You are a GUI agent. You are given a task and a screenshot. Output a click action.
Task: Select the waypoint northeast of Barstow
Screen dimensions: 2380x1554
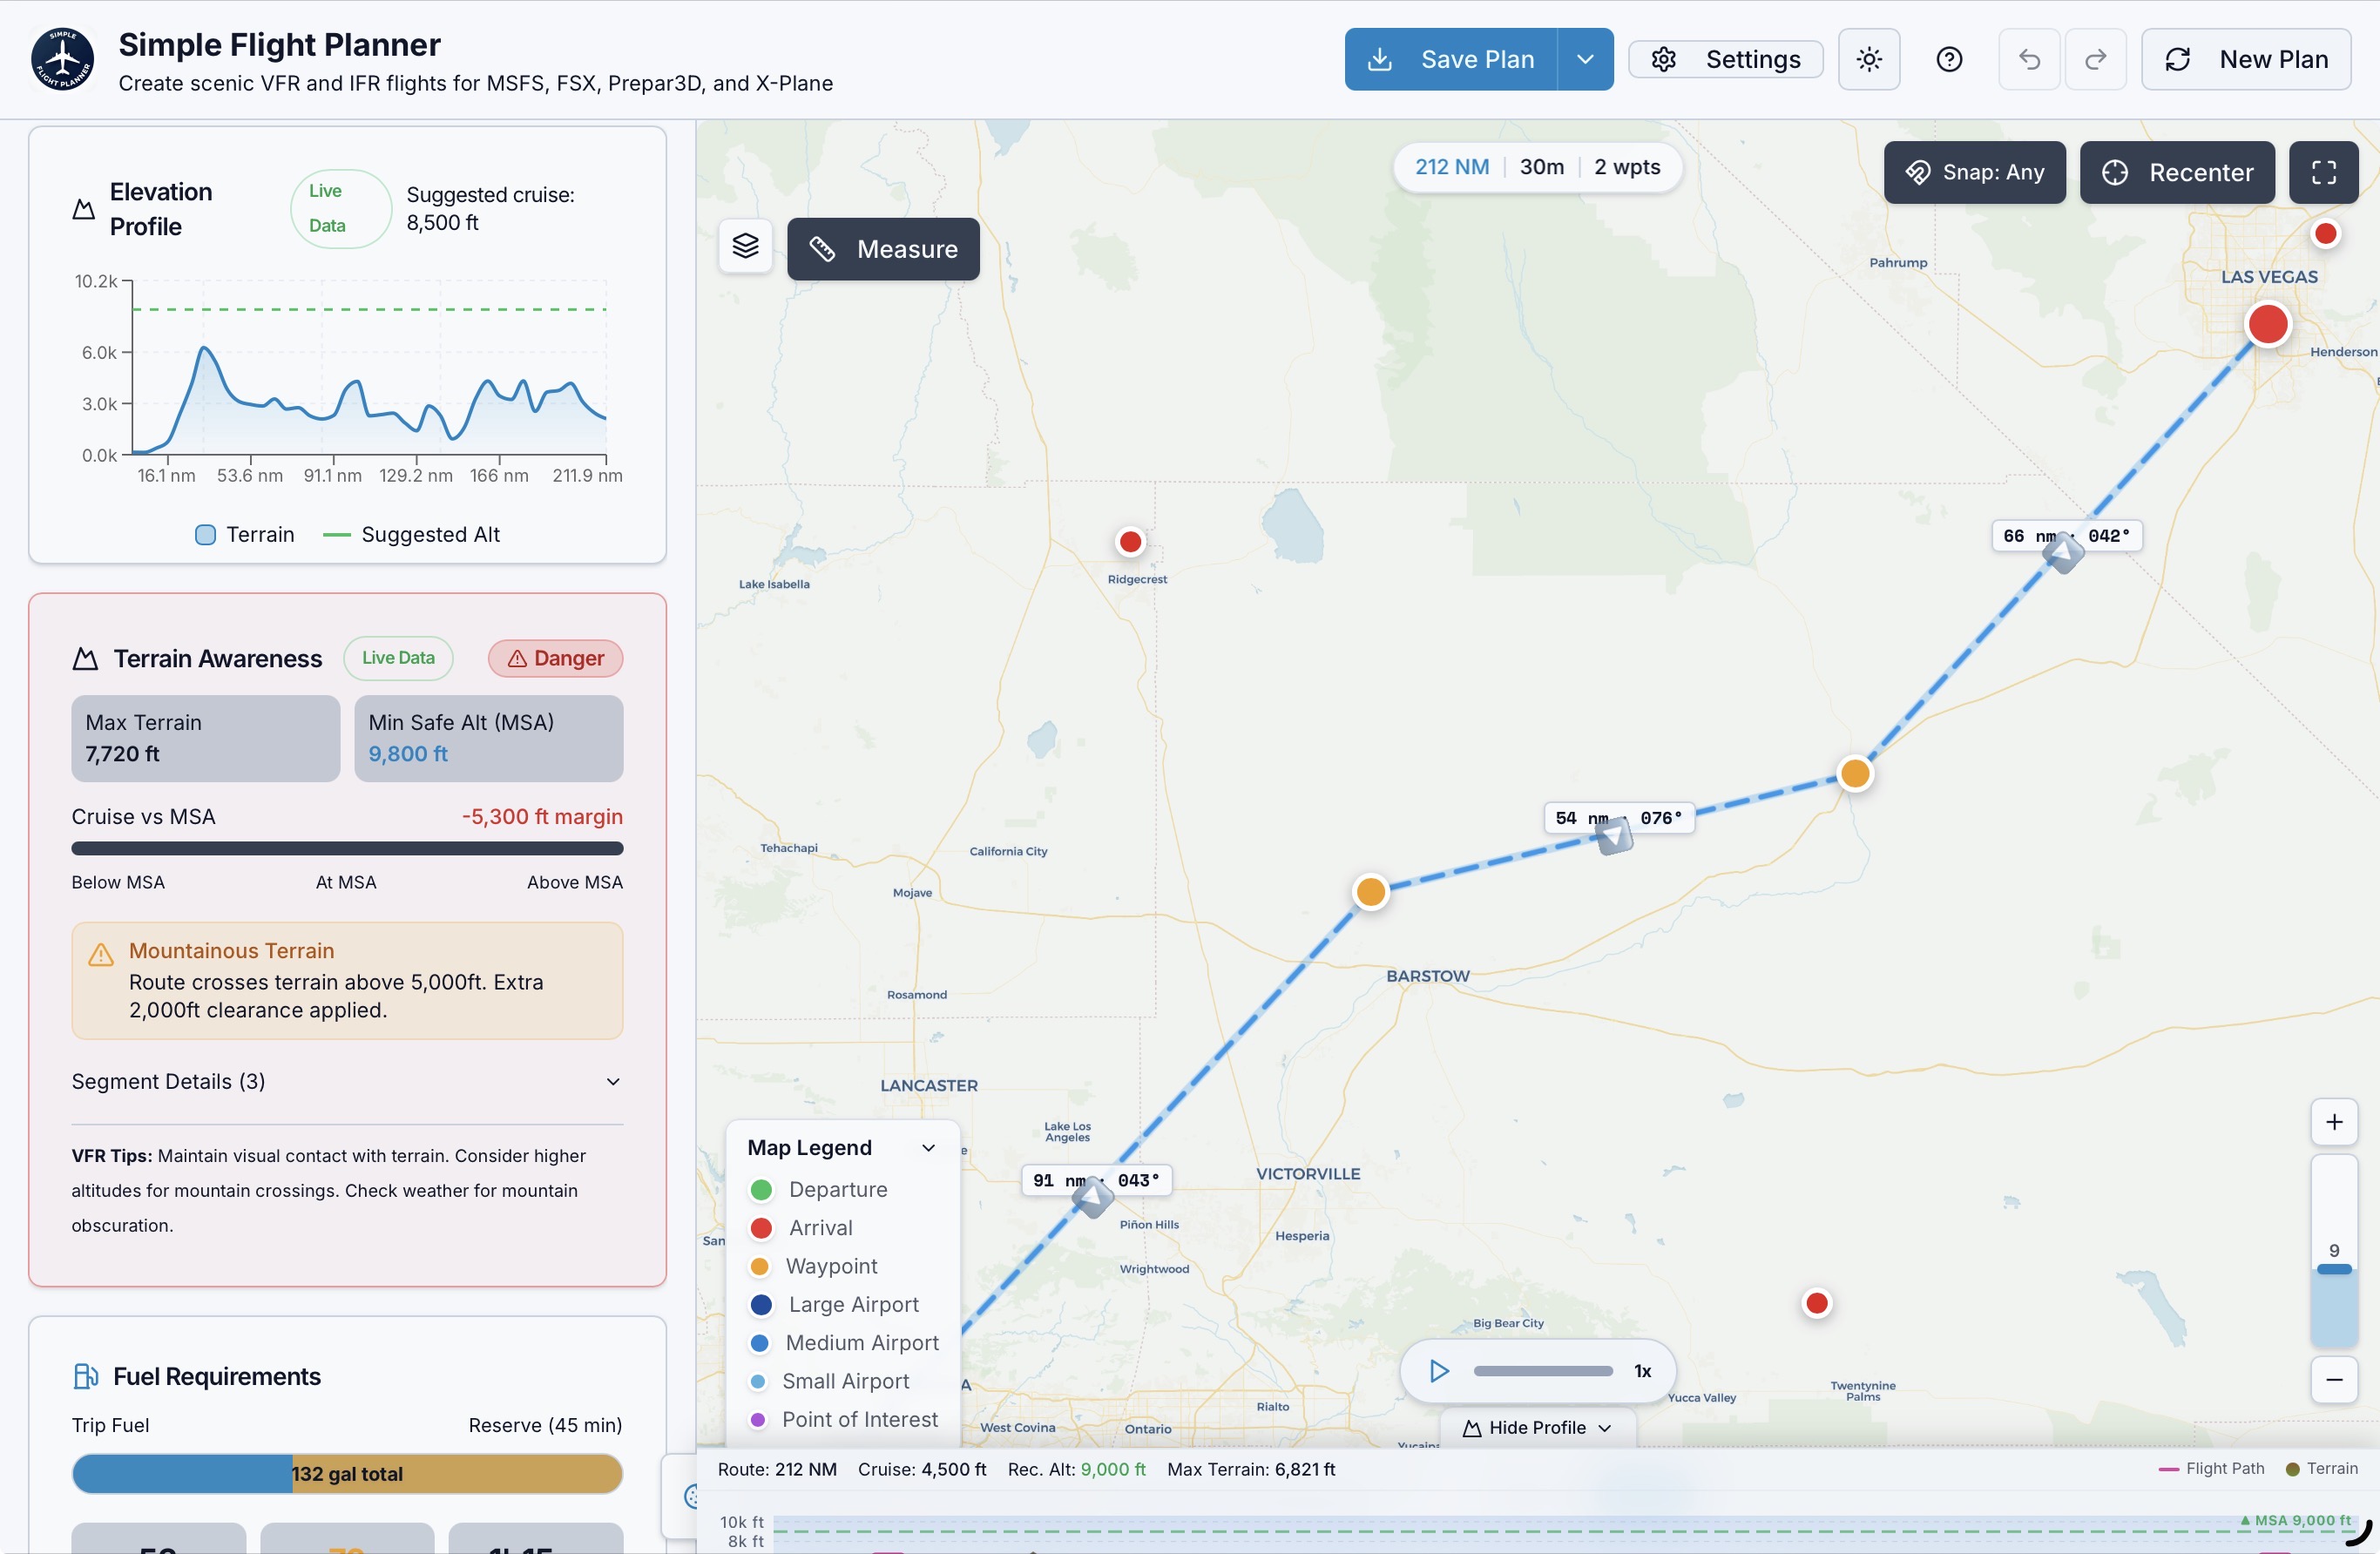click(1855, 773)
